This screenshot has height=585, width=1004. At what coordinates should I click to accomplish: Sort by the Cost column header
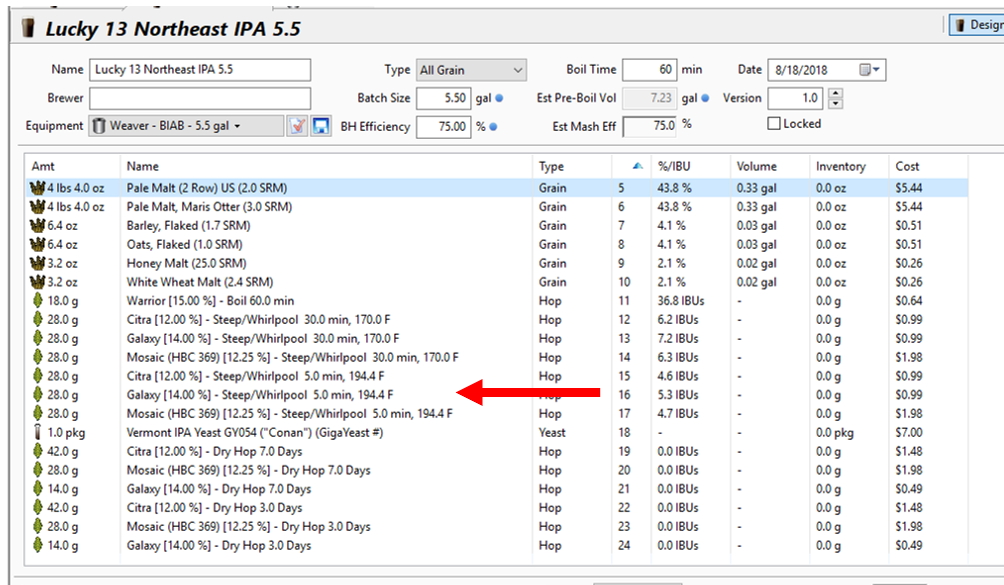(907, 166)
